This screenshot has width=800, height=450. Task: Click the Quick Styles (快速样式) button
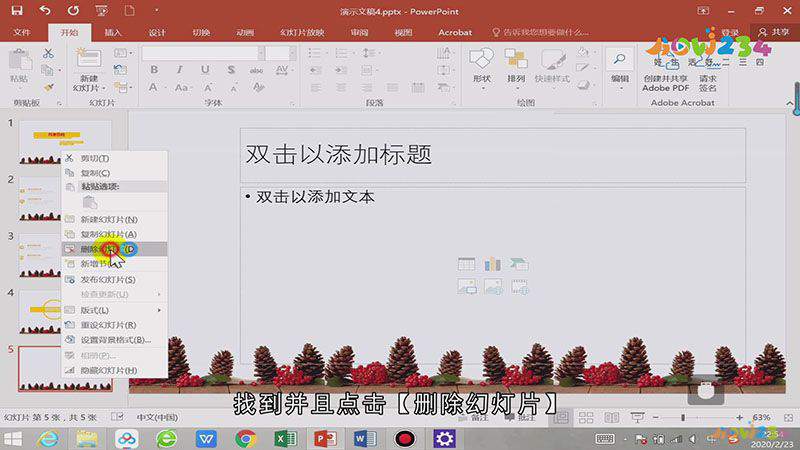(x=552, y=66)
